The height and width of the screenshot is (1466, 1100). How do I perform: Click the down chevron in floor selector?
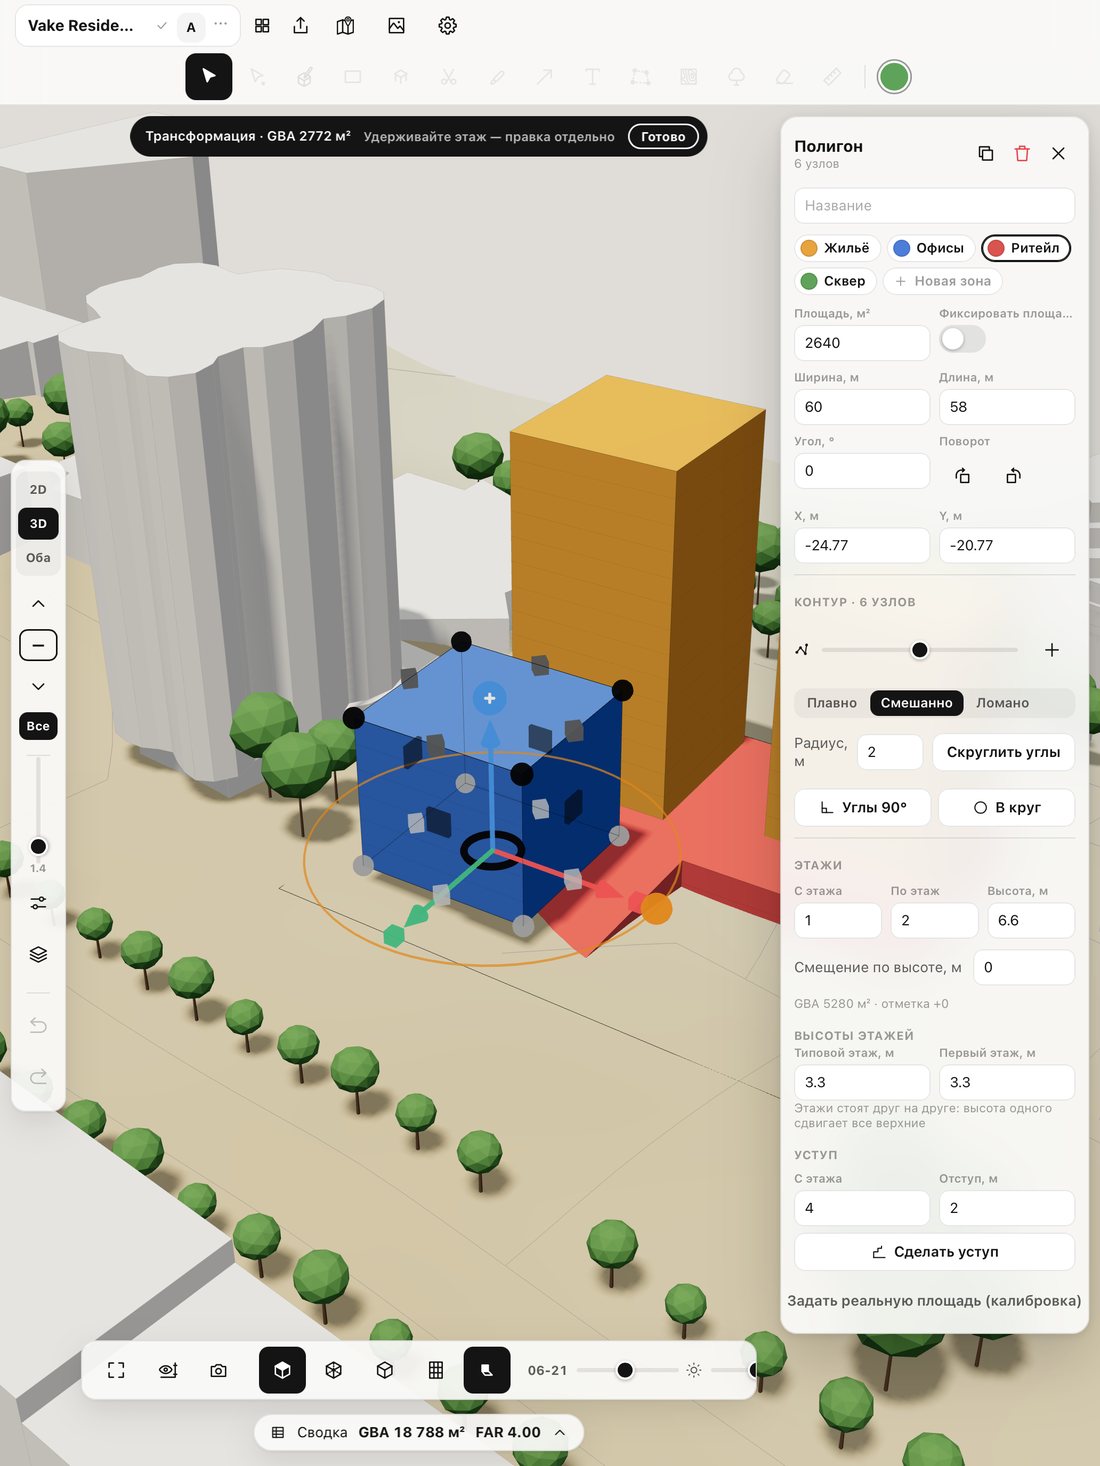38,686
